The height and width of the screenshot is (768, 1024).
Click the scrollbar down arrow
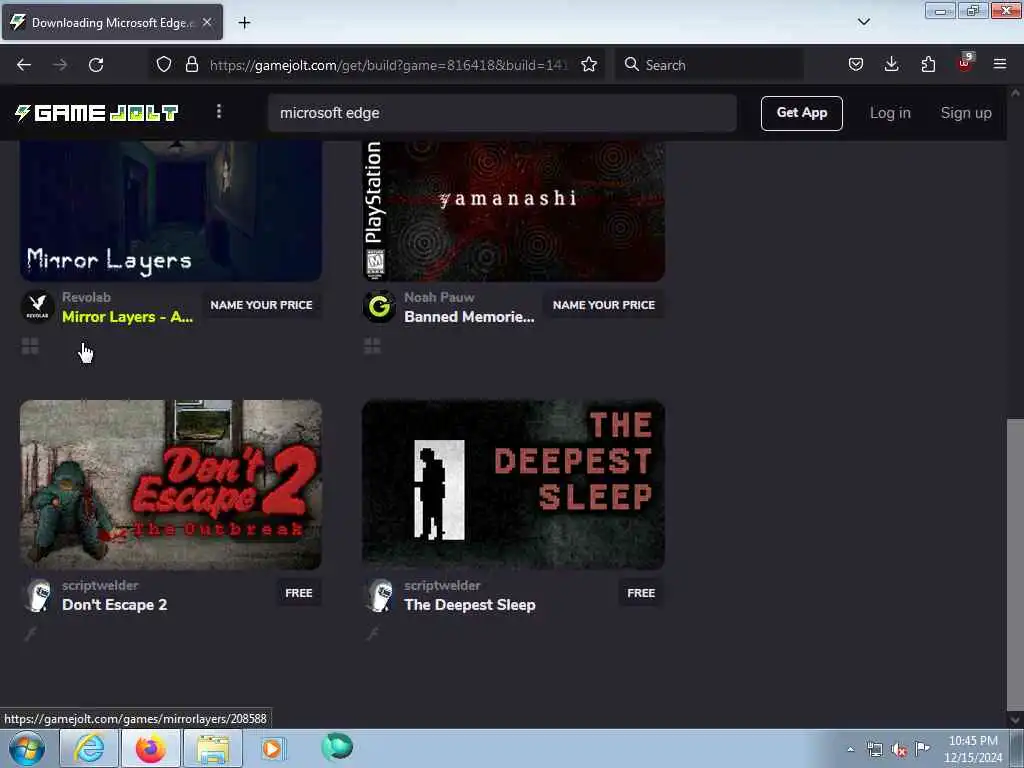click(x=1015, y=720)
